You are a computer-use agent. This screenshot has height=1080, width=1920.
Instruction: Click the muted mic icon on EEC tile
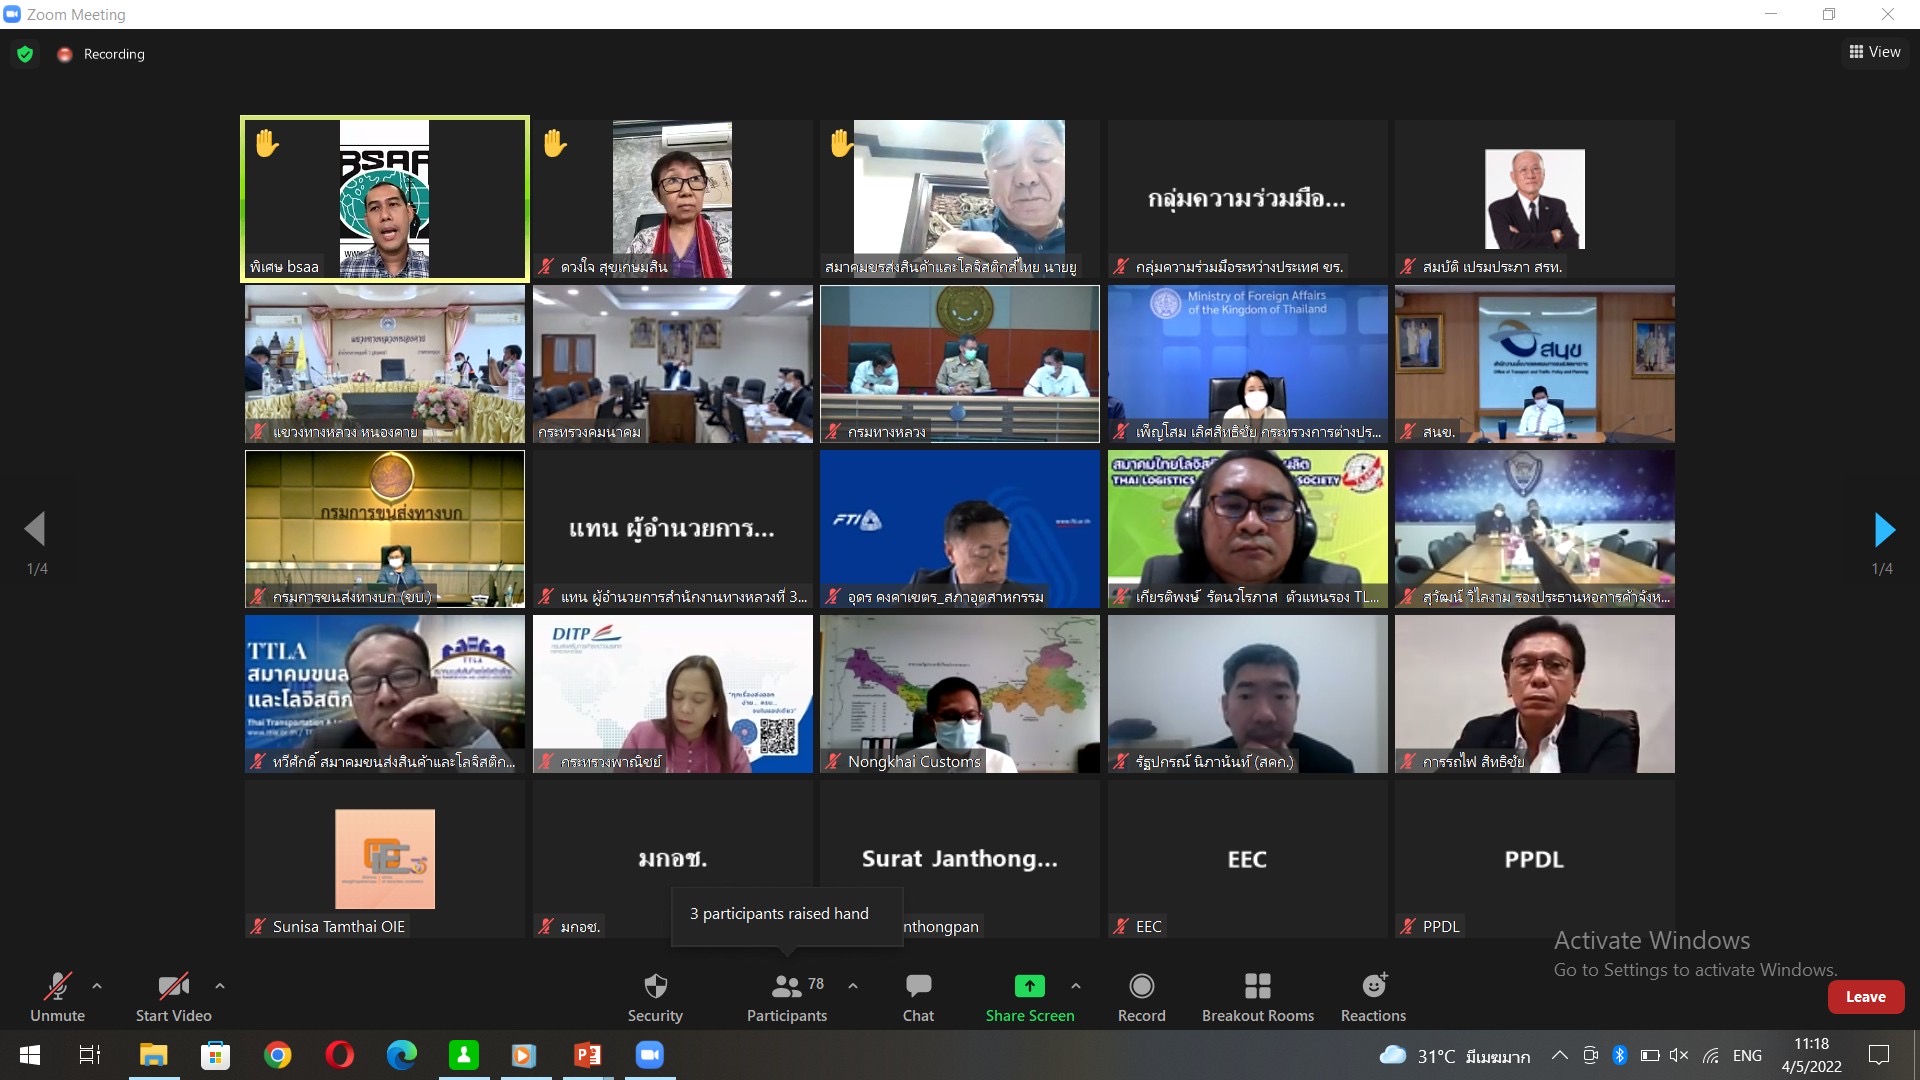[x=1121, y=927]
